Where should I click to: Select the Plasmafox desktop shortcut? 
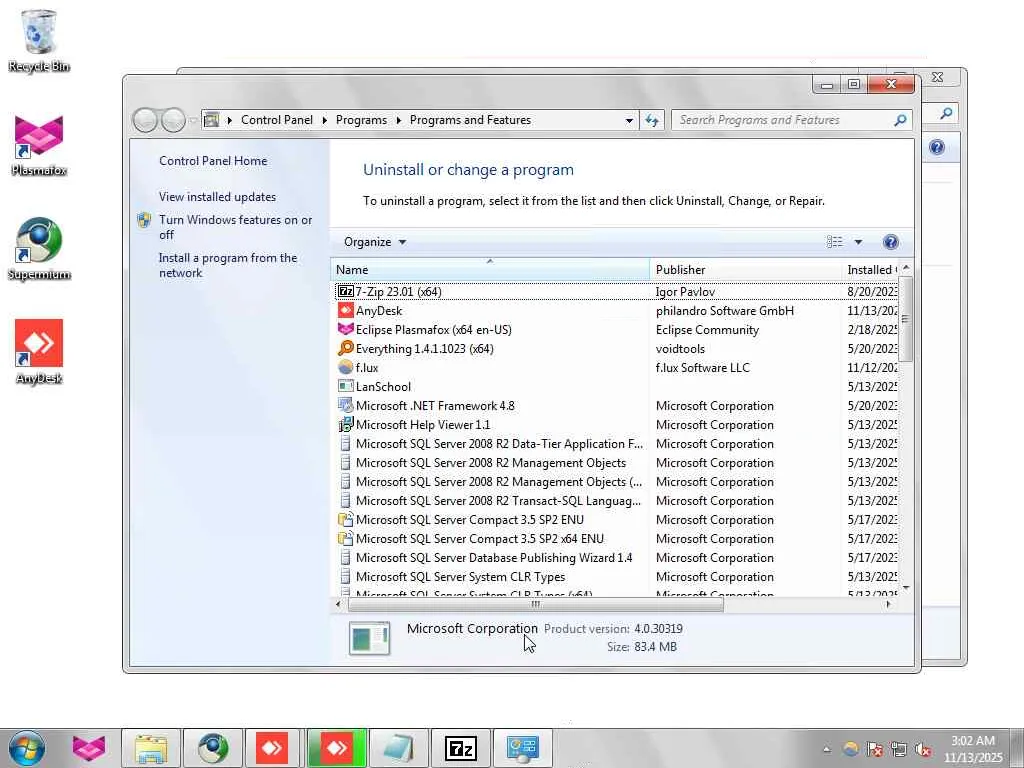[39, 146]
